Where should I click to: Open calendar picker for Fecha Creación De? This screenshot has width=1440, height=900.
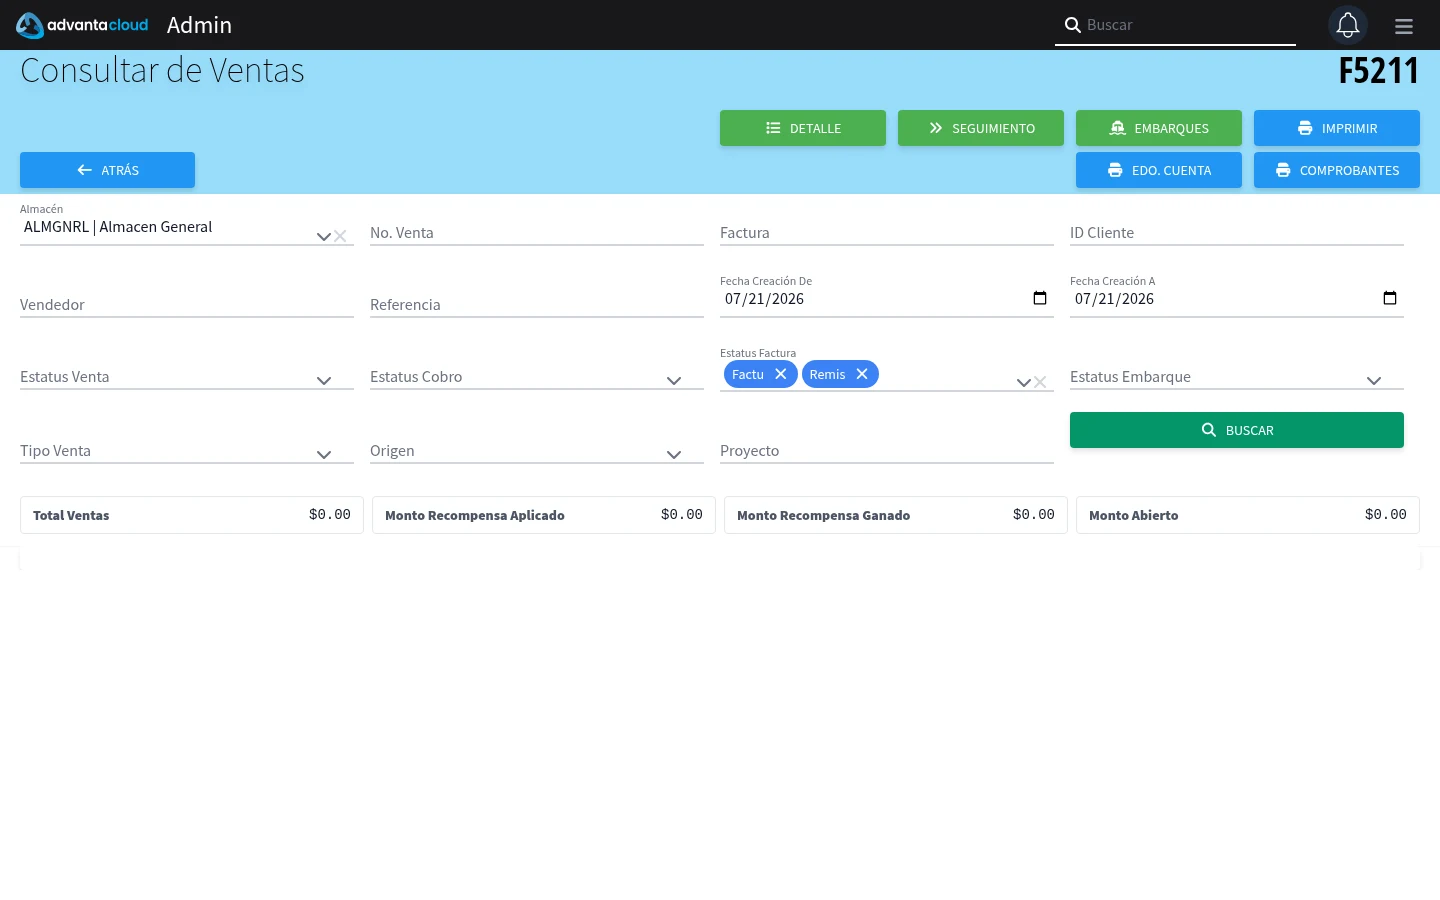click(x=1040, y=298)
